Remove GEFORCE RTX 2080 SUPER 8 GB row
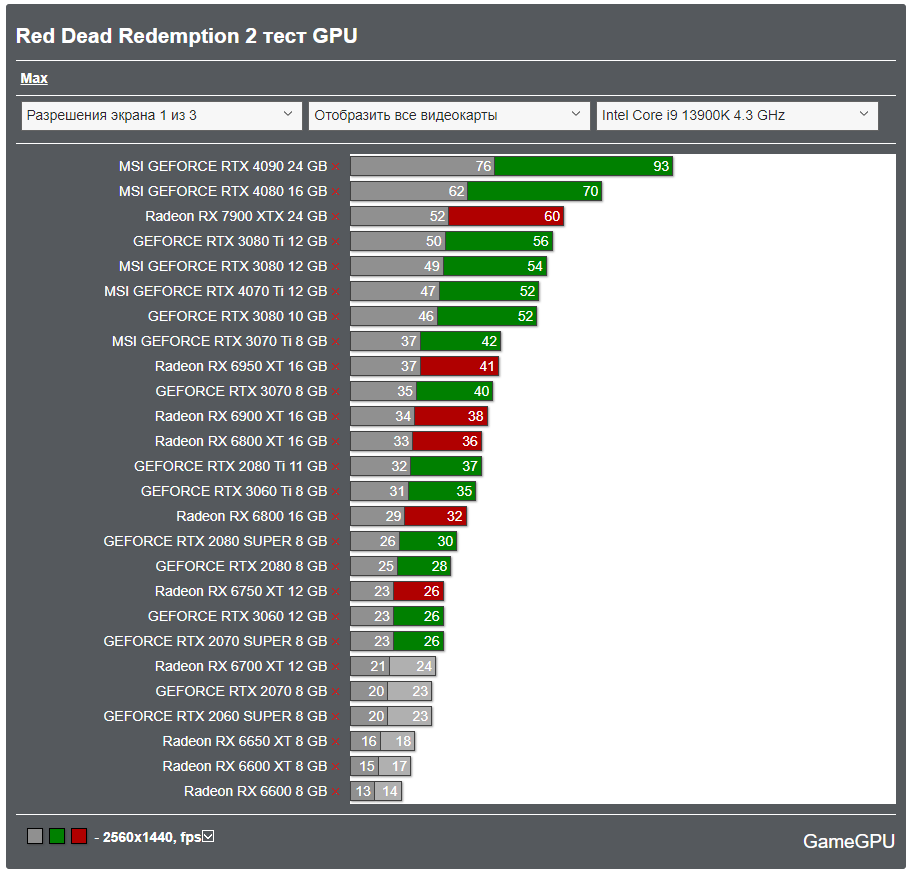The width and height of the screenshot is (911, 873). (x=336, y=541)
